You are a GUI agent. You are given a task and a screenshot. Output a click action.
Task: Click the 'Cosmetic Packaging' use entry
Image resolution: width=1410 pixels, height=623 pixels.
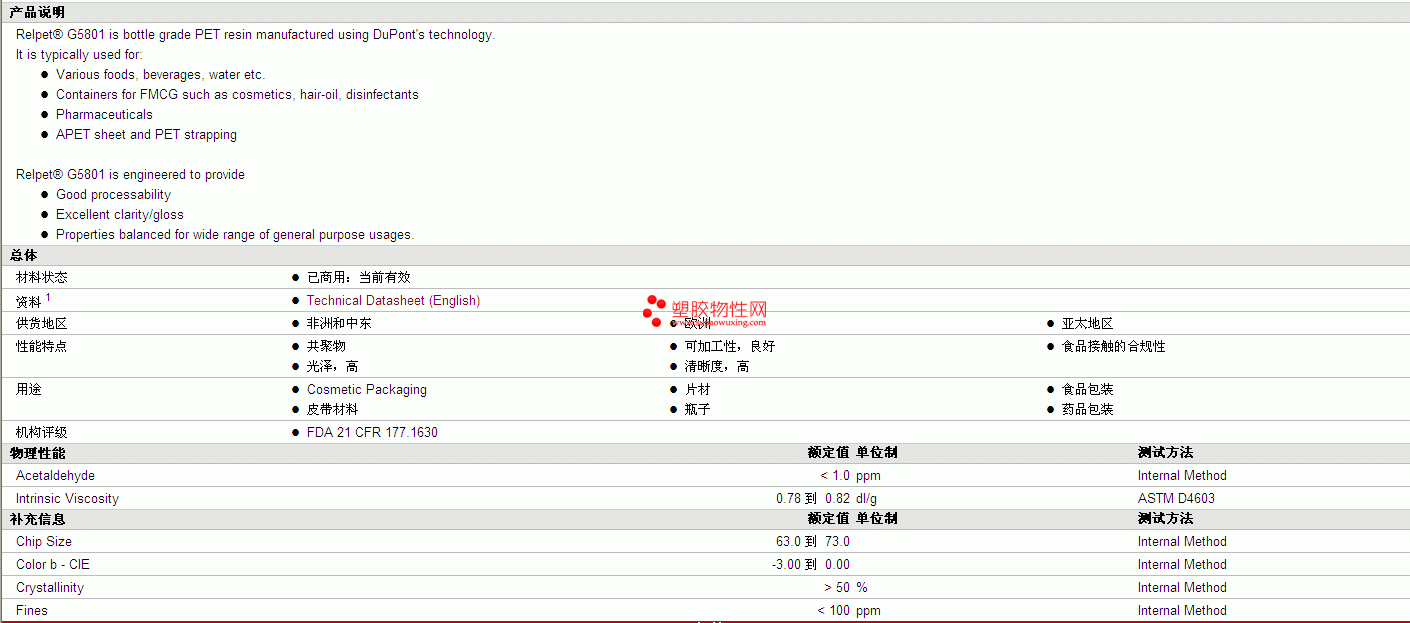click(x=367, y=390)
